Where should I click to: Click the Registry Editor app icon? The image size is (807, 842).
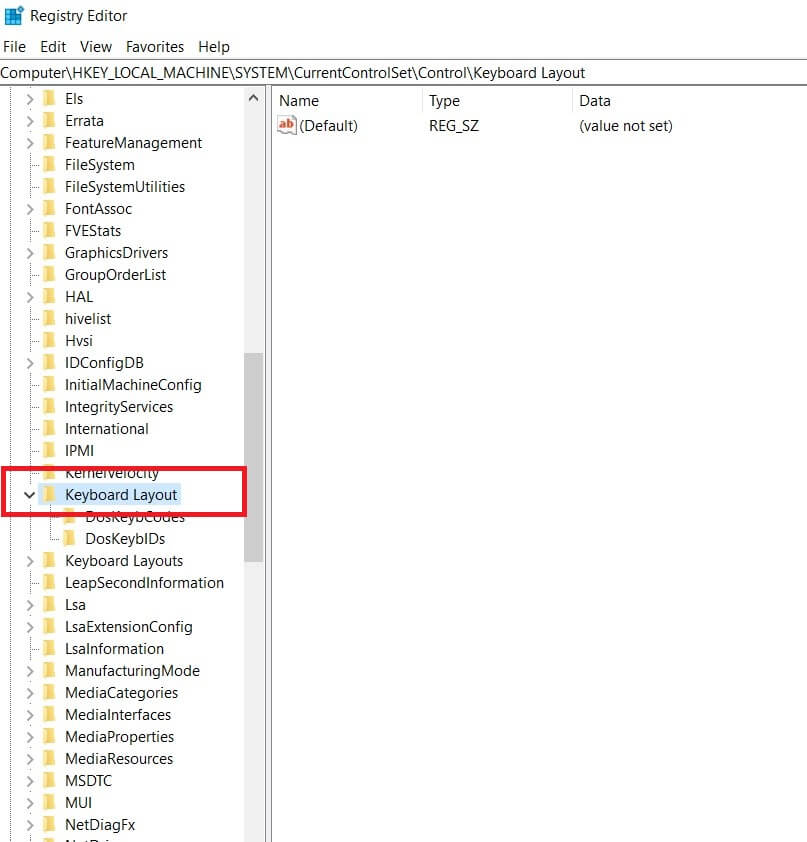click(13, 16)
